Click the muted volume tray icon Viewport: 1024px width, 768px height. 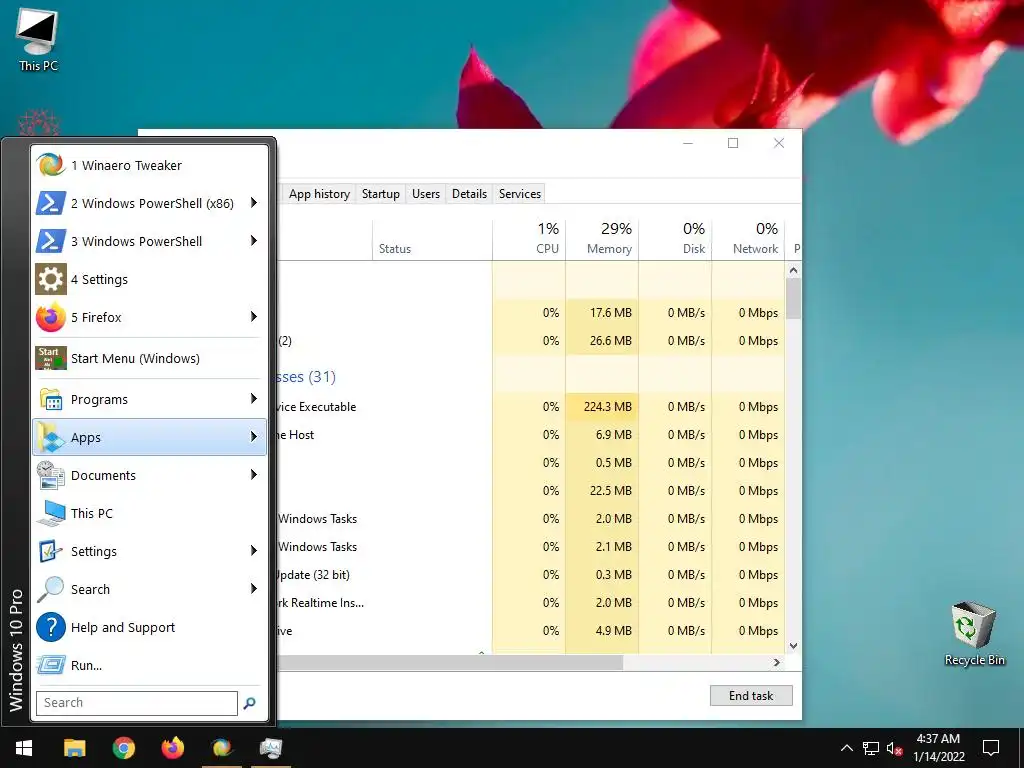tap(894, 748)
